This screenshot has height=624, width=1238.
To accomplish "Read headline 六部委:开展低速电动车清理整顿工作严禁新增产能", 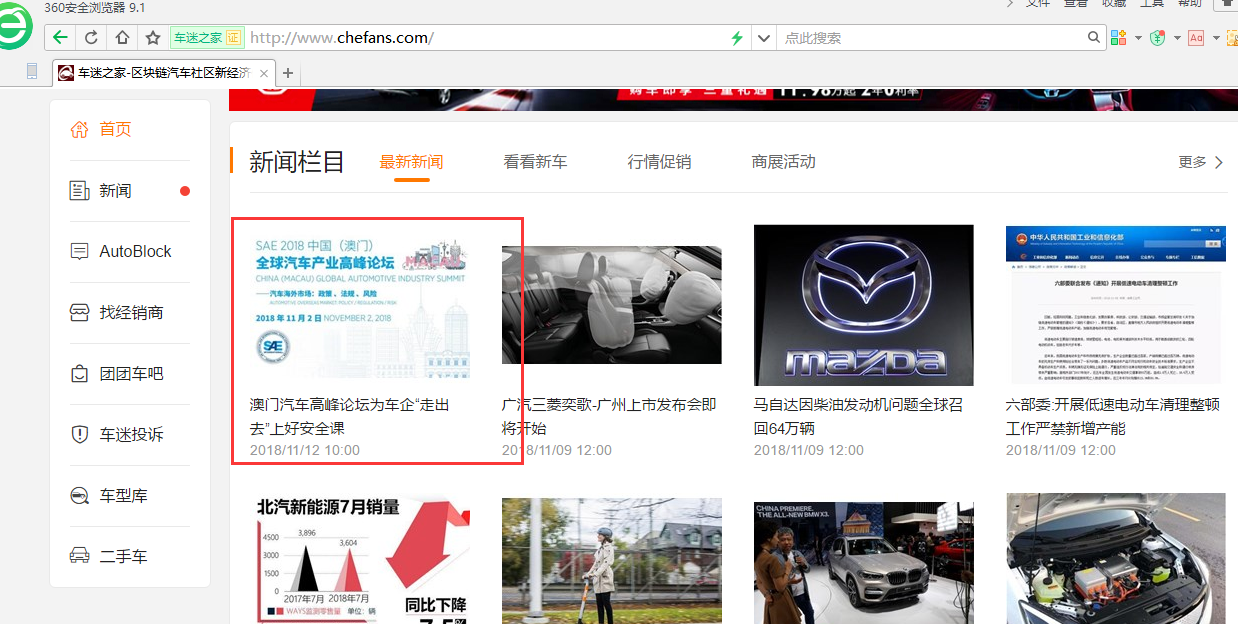I will click(1113, 417).
